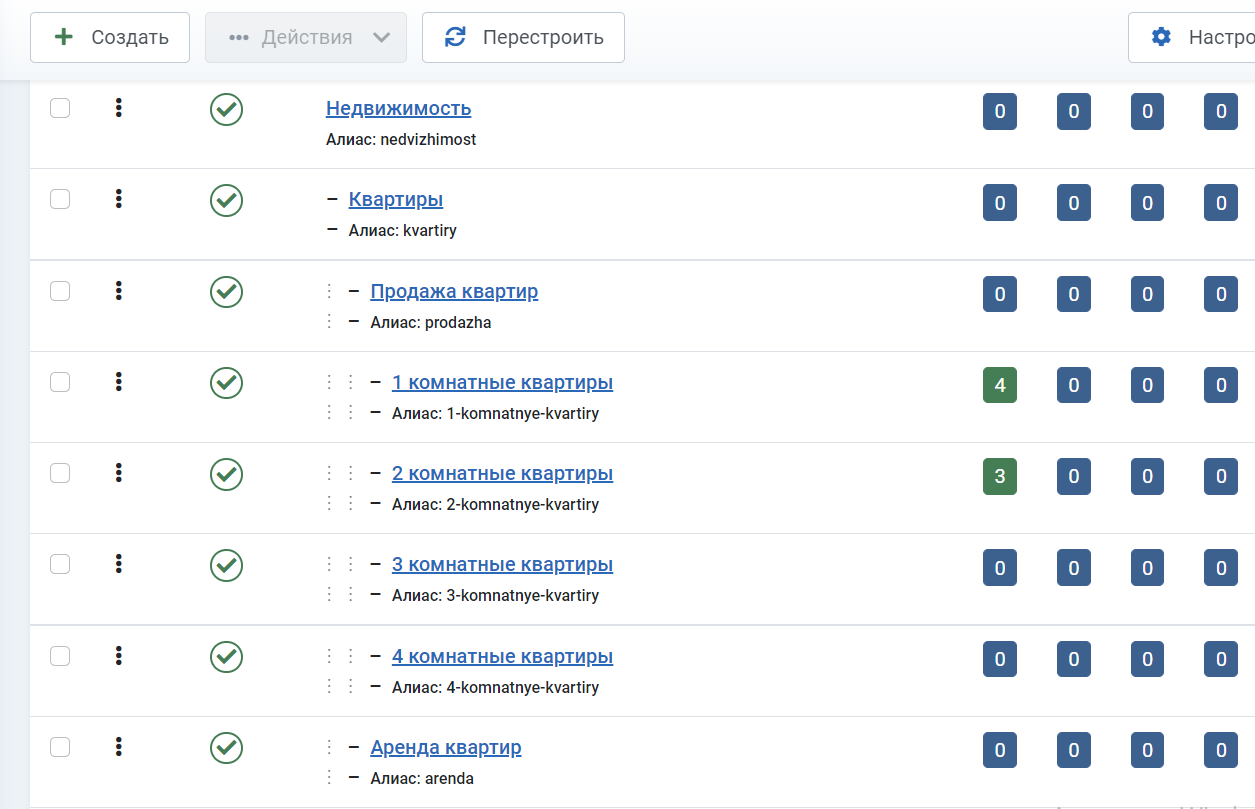Click three-dot actions icon for Недвижимость
1255x809 pixels.
[118, 108]
